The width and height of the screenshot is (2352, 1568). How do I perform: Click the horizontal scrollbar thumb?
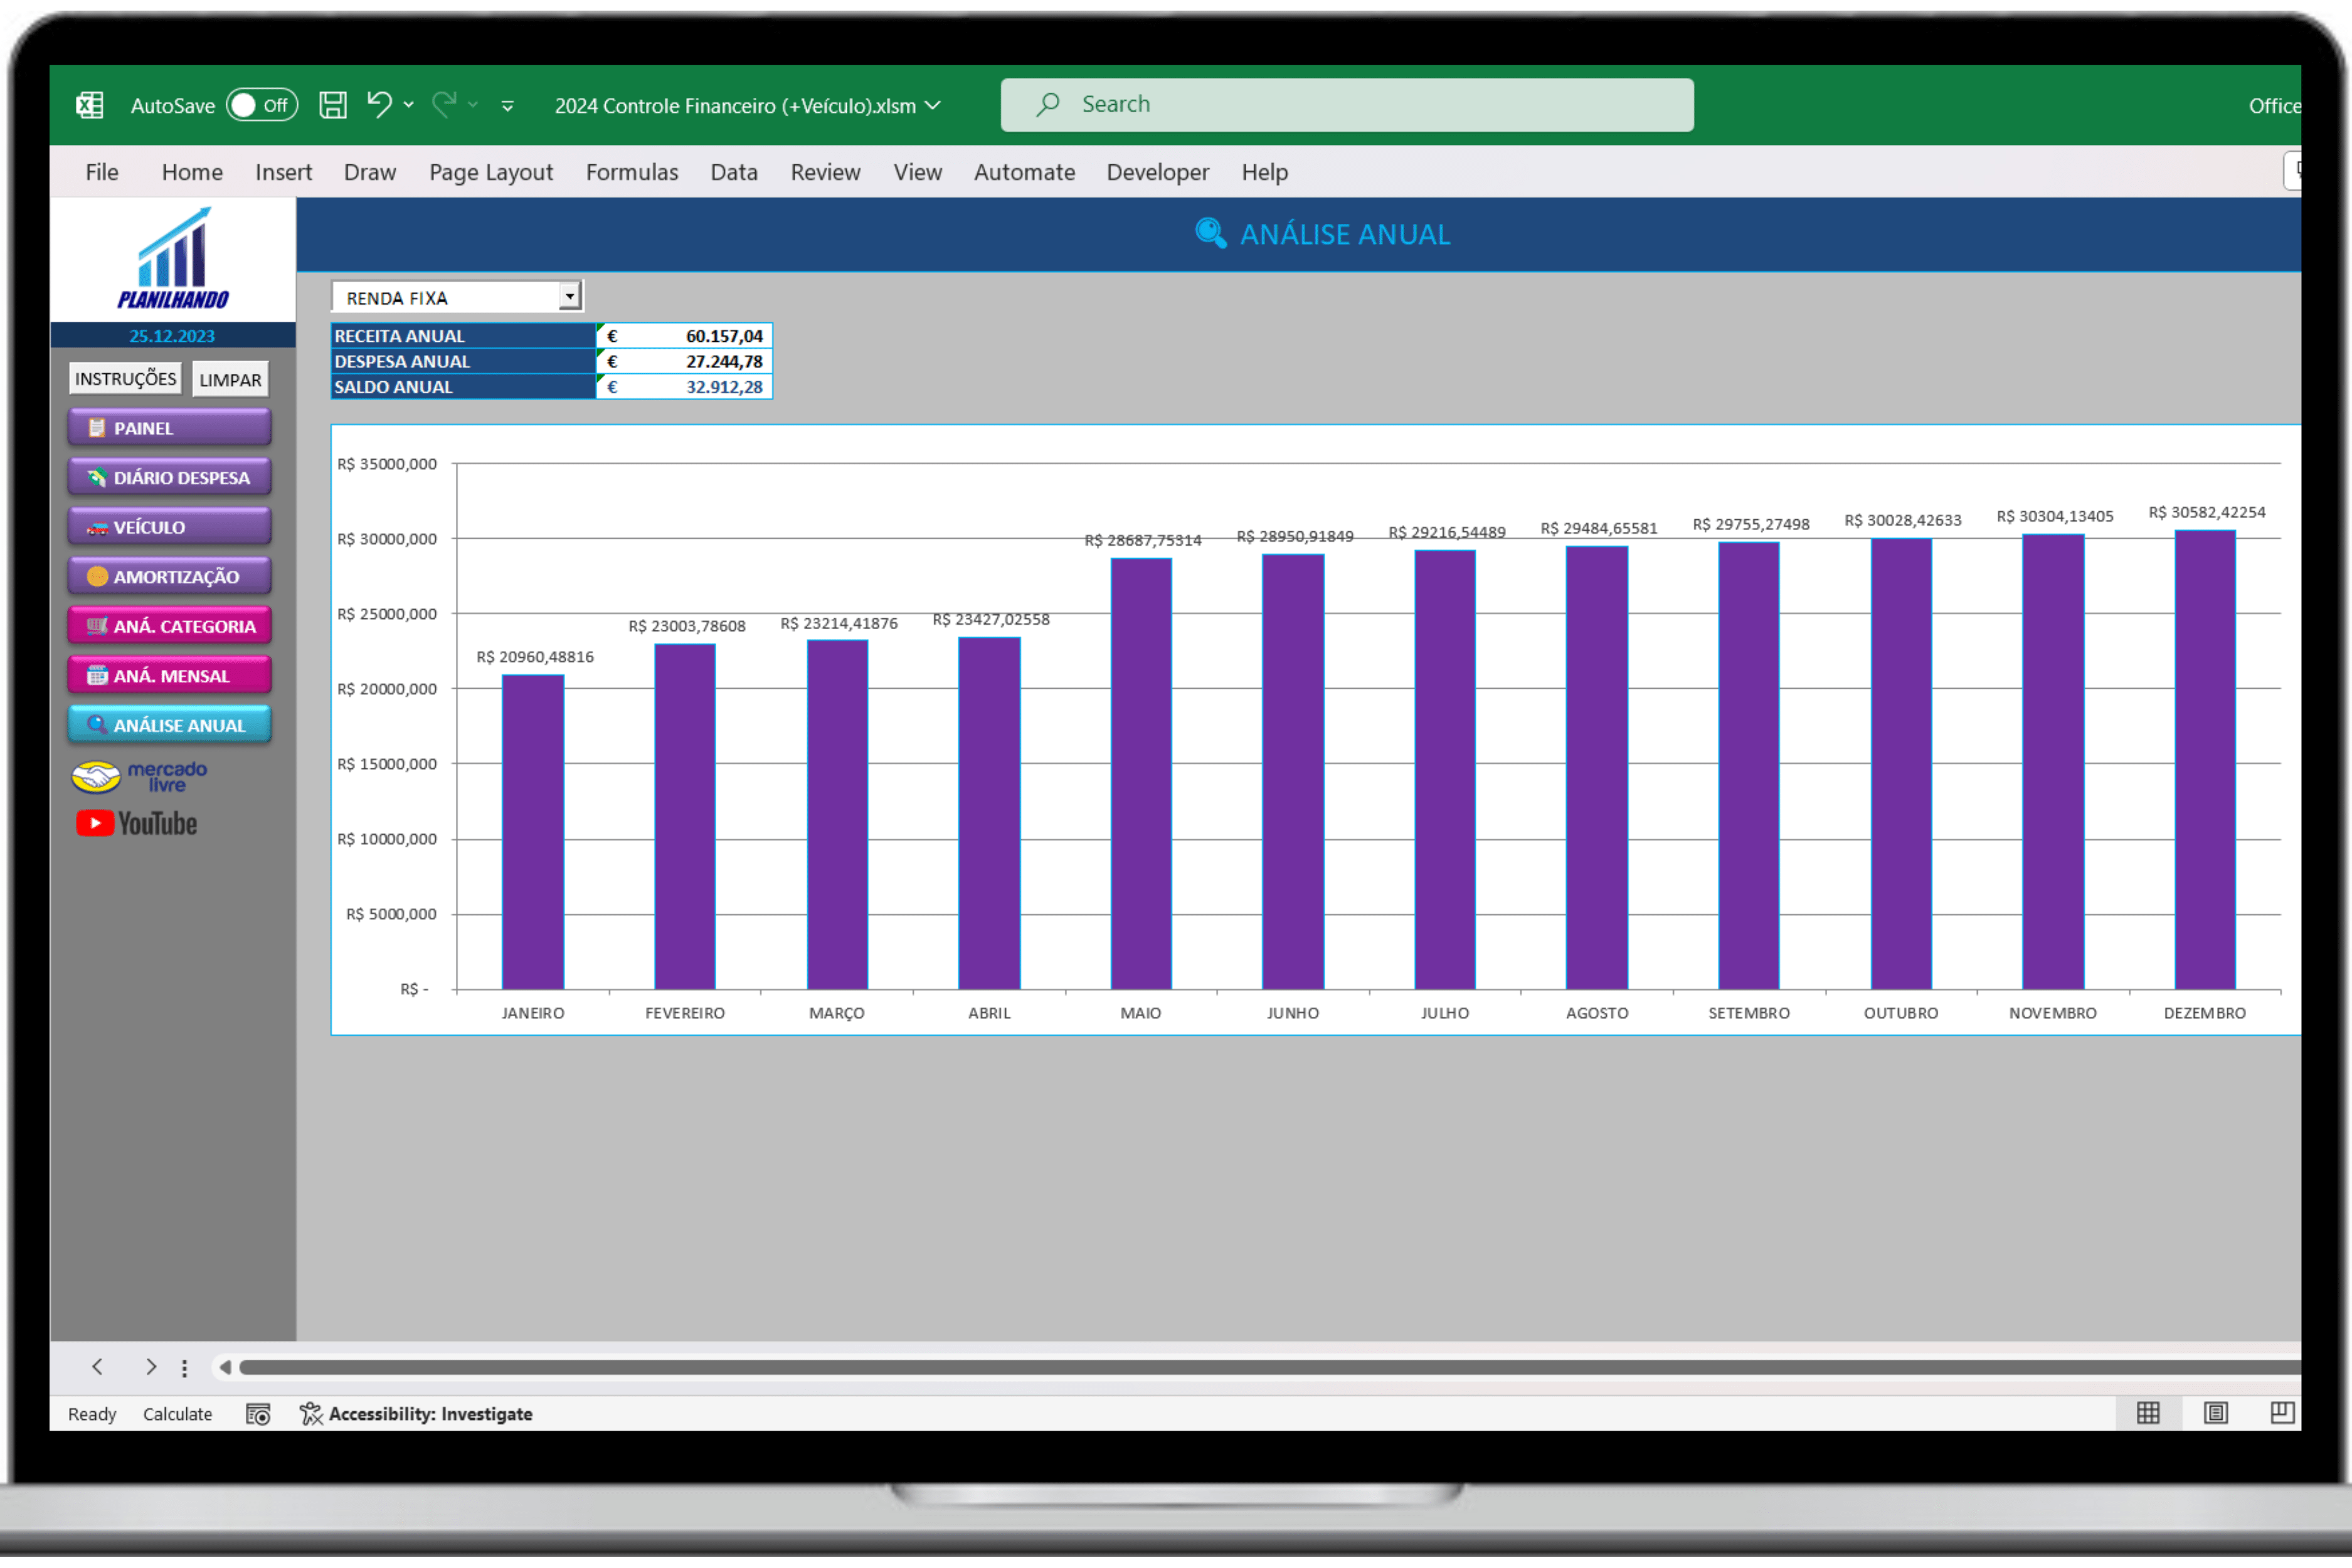pyautogui.click(x=1270, y=1367)
